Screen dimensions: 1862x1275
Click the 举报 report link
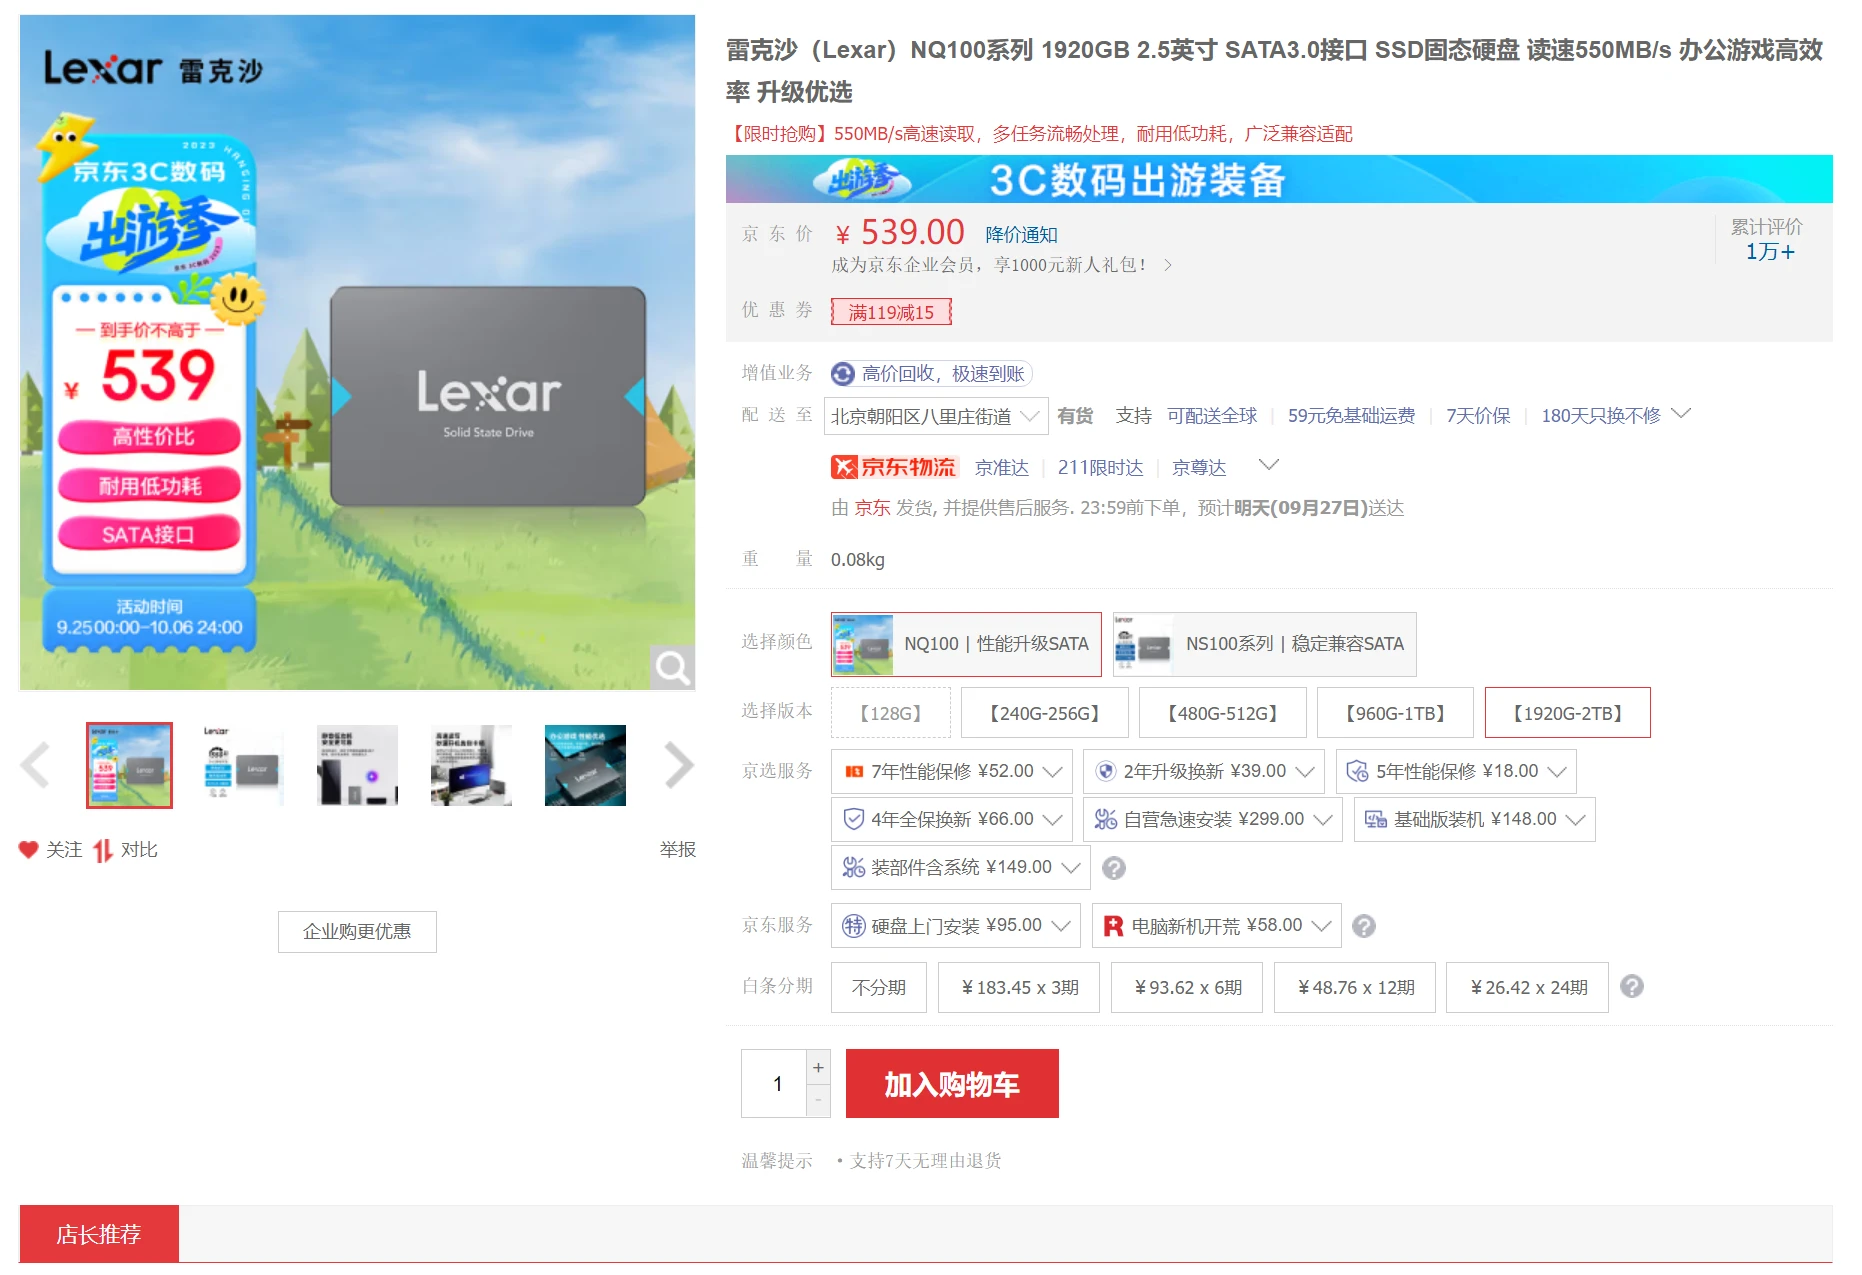point(678,850)
